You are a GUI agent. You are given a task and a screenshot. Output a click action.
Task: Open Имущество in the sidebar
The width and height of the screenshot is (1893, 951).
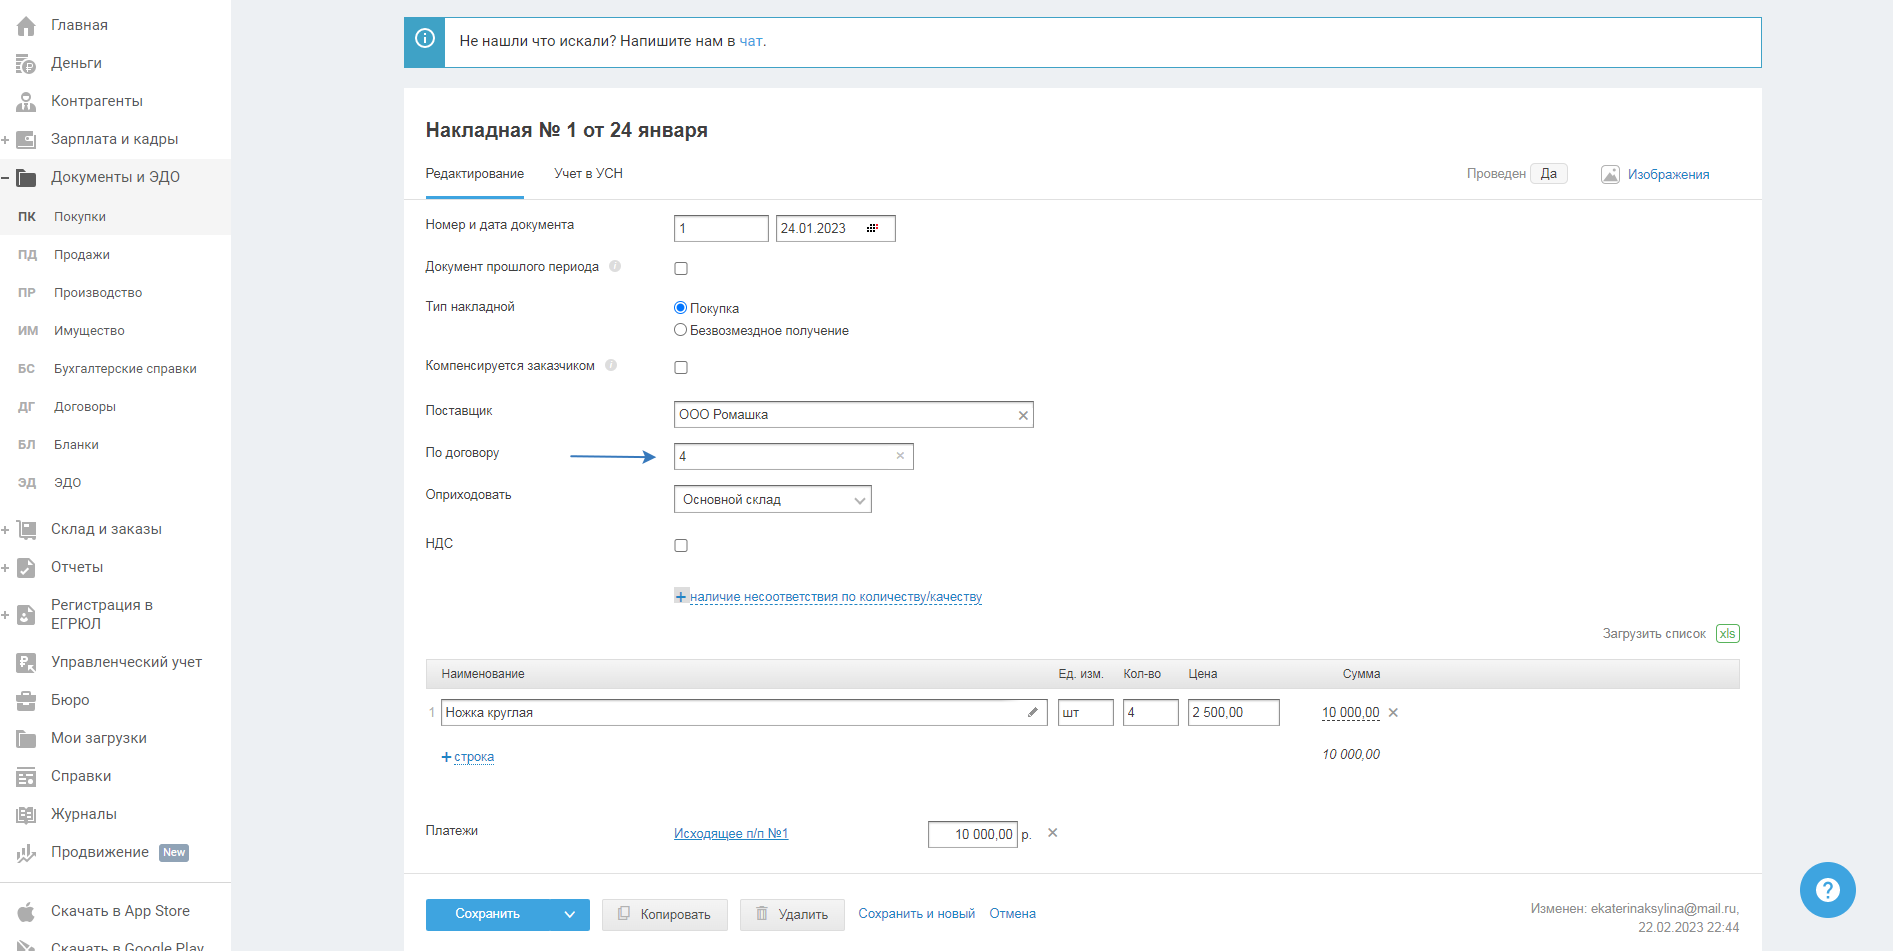tap(89, 331)
